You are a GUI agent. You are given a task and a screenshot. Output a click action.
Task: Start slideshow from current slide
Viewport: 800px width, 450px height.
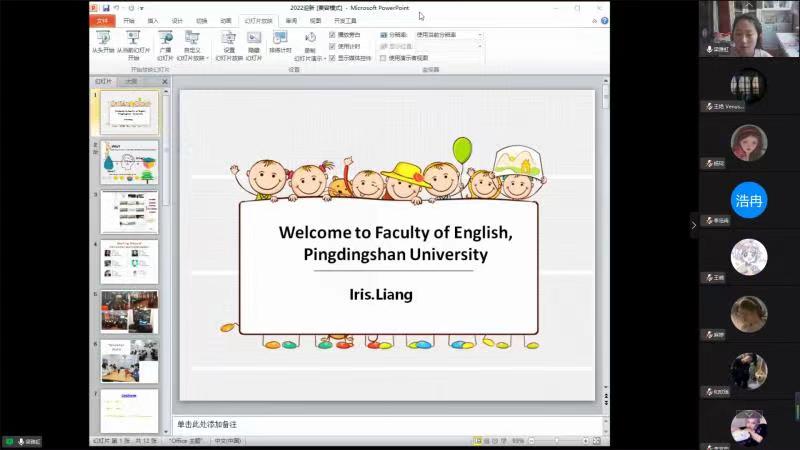click(134, 42)
